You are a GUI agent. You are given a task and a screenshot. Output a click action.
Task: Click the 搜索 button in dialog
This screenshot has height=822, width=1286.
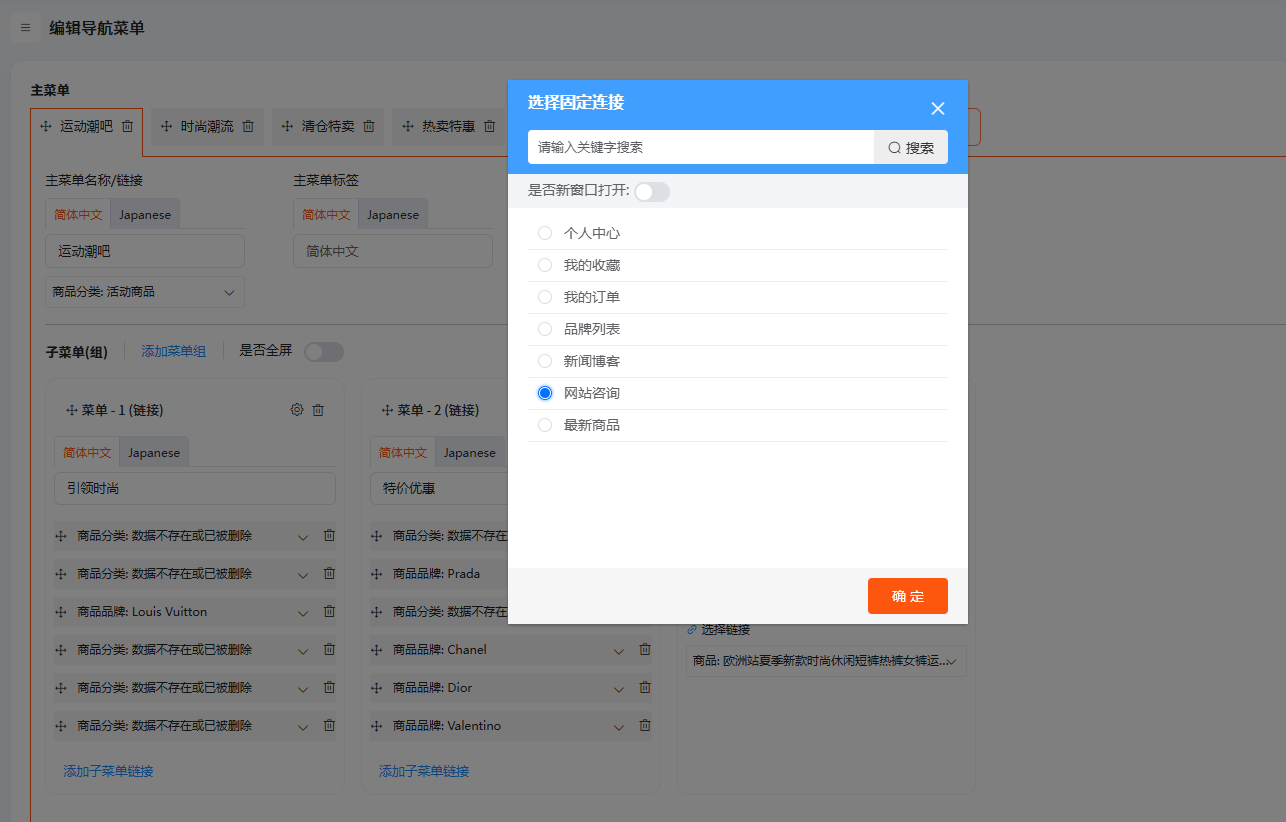911,147
